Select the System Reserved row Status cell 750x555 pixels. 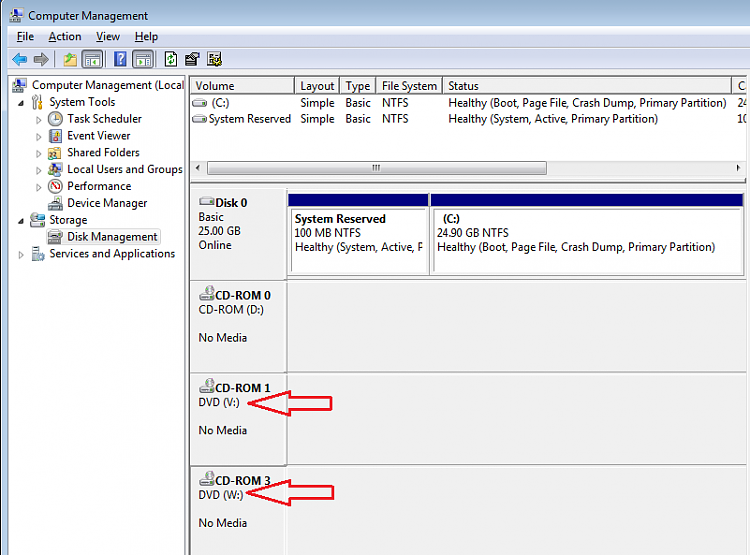tap(553, 119)
